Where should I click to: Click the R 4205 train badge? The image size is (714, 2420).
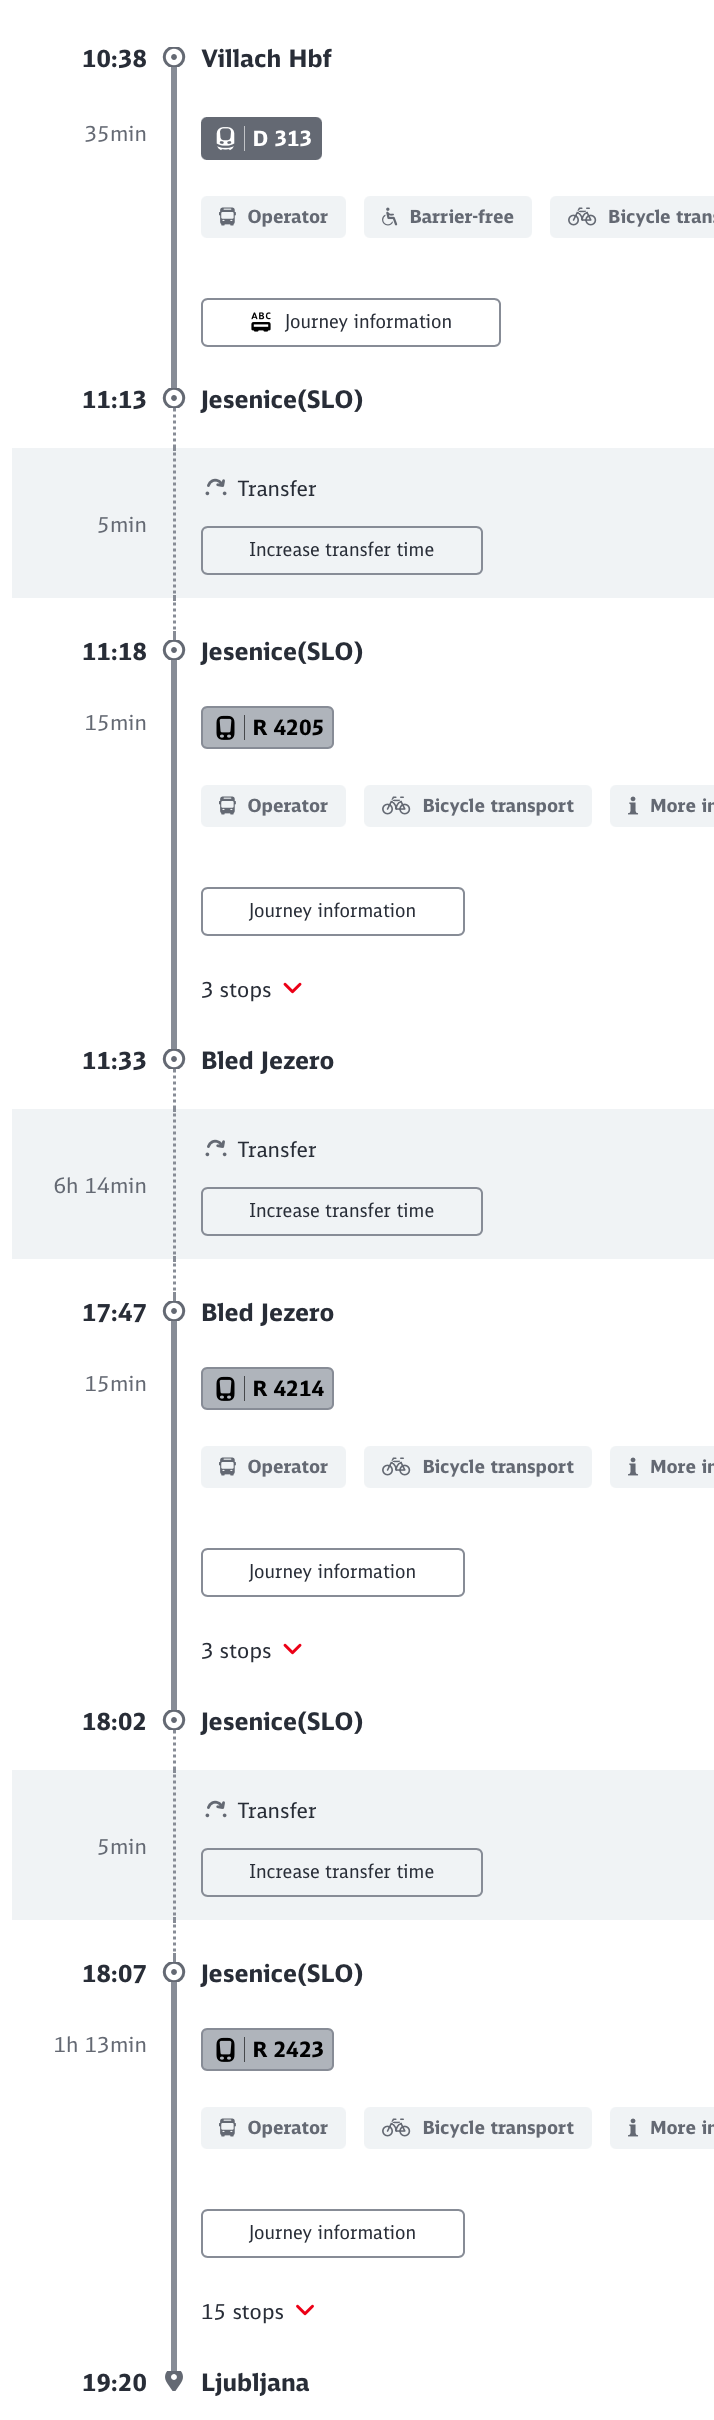click(x=267, y=727)
